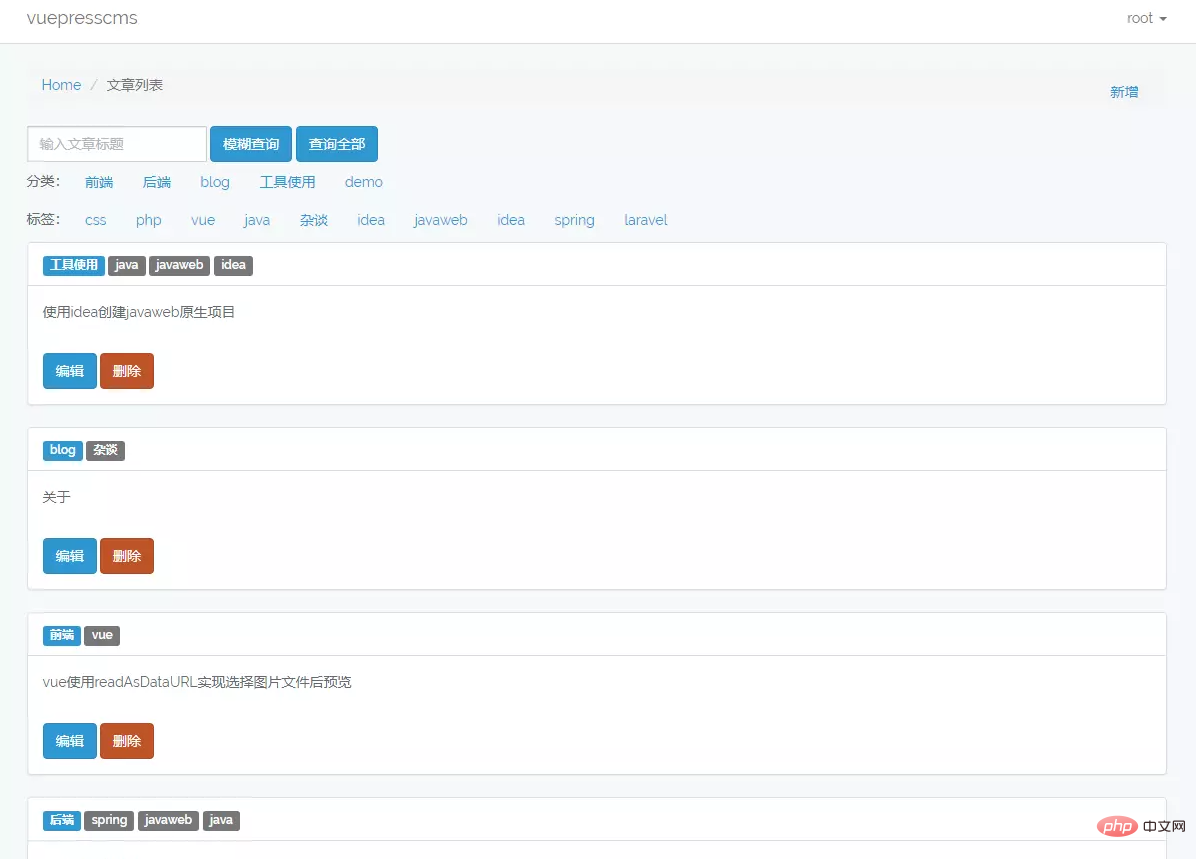Delete the javaweb原生项目 article
The image size is (1196, 859).
coord(127,371)
